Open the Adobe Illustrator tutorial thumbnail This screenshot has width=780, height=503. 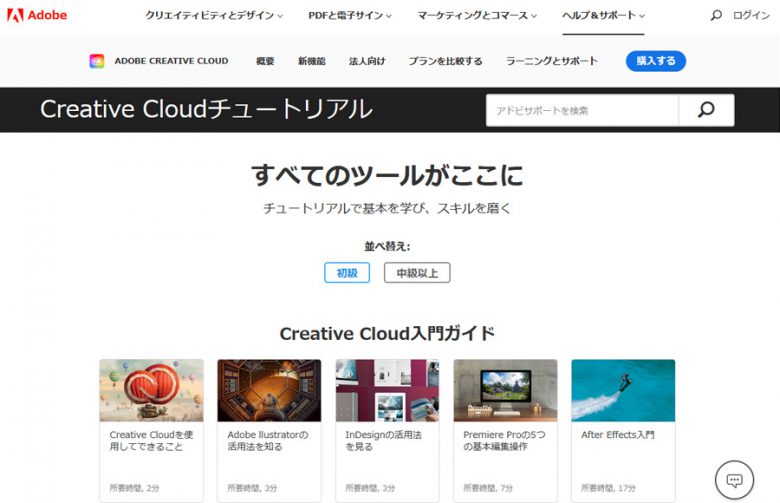click(x=269, y=391)
